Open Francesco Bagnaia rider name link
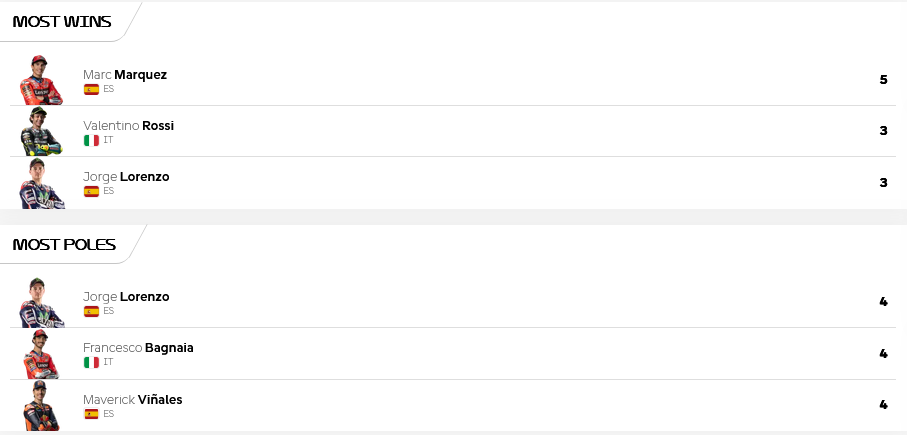Viewport: 908px width, 435px height. click(138, 348)
